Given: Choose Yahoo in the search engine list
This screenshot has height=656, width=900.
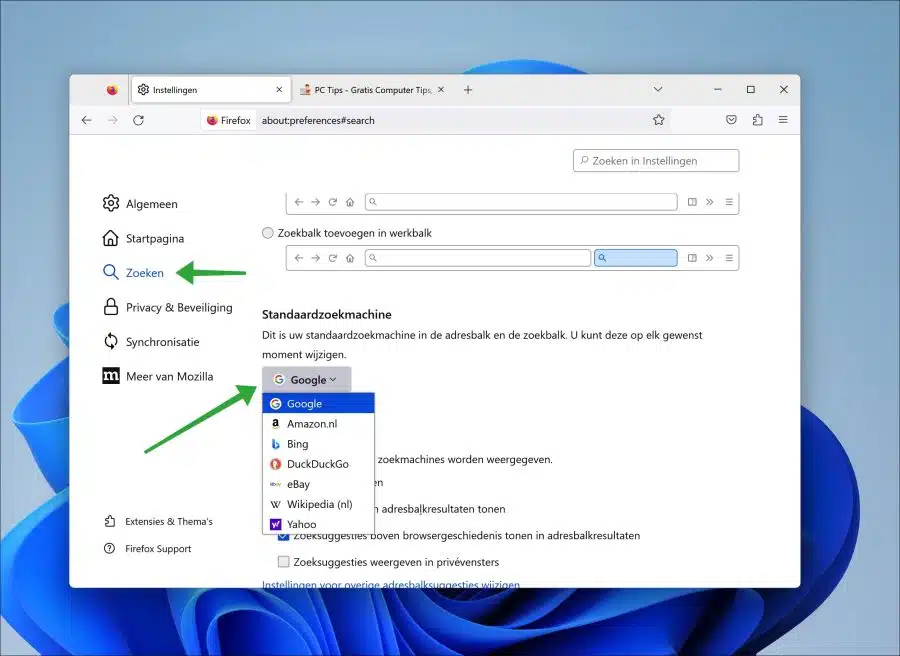Looking at the screenshot, I should [319, 524].
